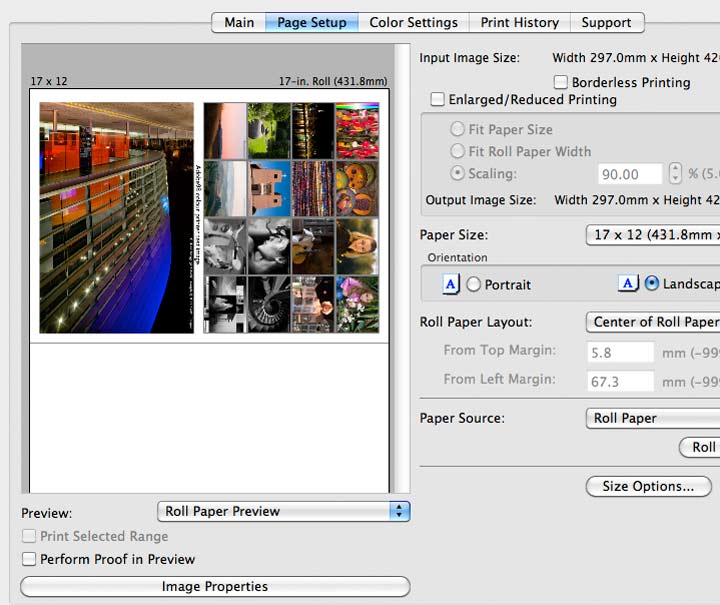
Task: Open the Paper Source dropdown
Action: (x=653, y=419)
